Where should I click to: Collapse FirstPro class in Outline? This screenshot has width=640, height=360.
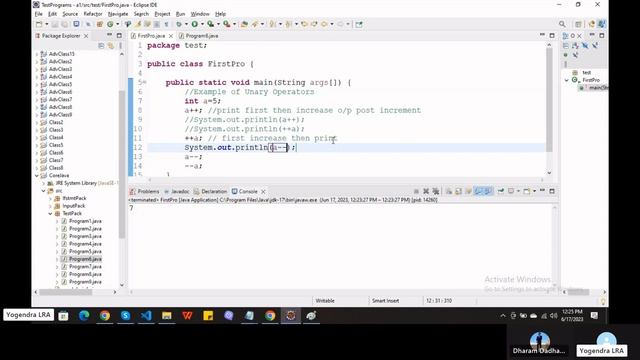pyautogui.click(x=567, y=80)
